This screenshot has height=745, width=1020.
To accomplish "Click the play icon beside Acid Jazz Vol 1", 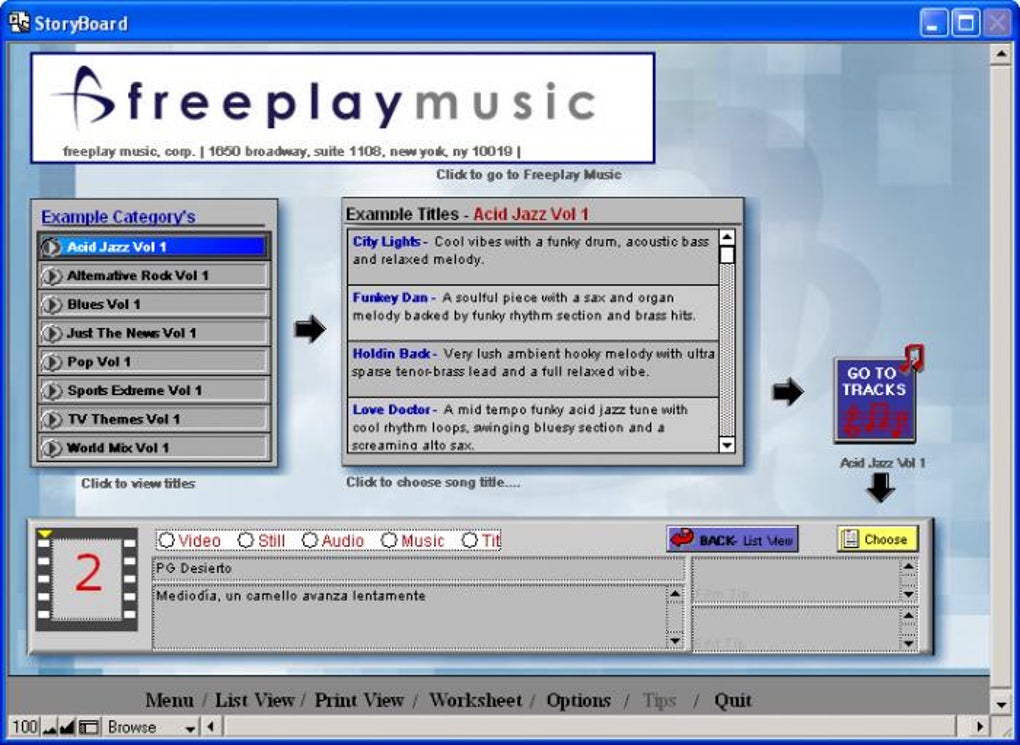I will [51, 247].
